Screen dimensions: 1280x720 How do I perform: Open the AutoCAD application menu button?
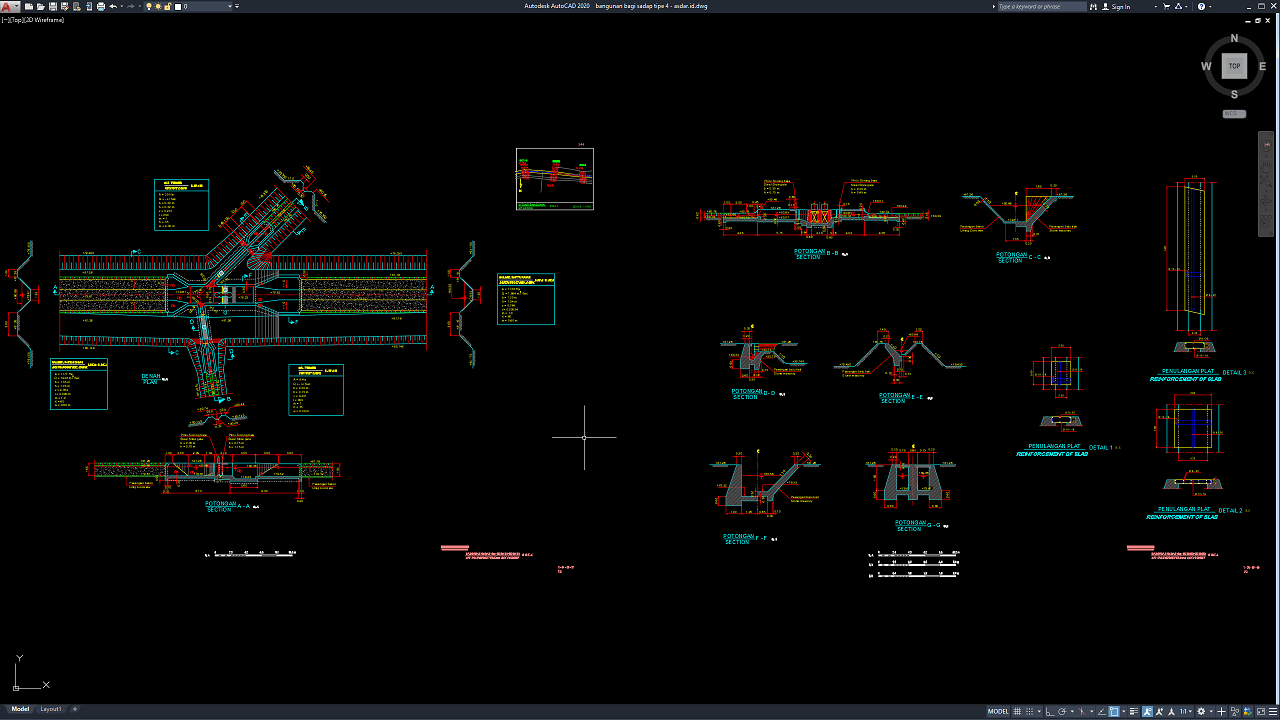click(x=7, y=6)
